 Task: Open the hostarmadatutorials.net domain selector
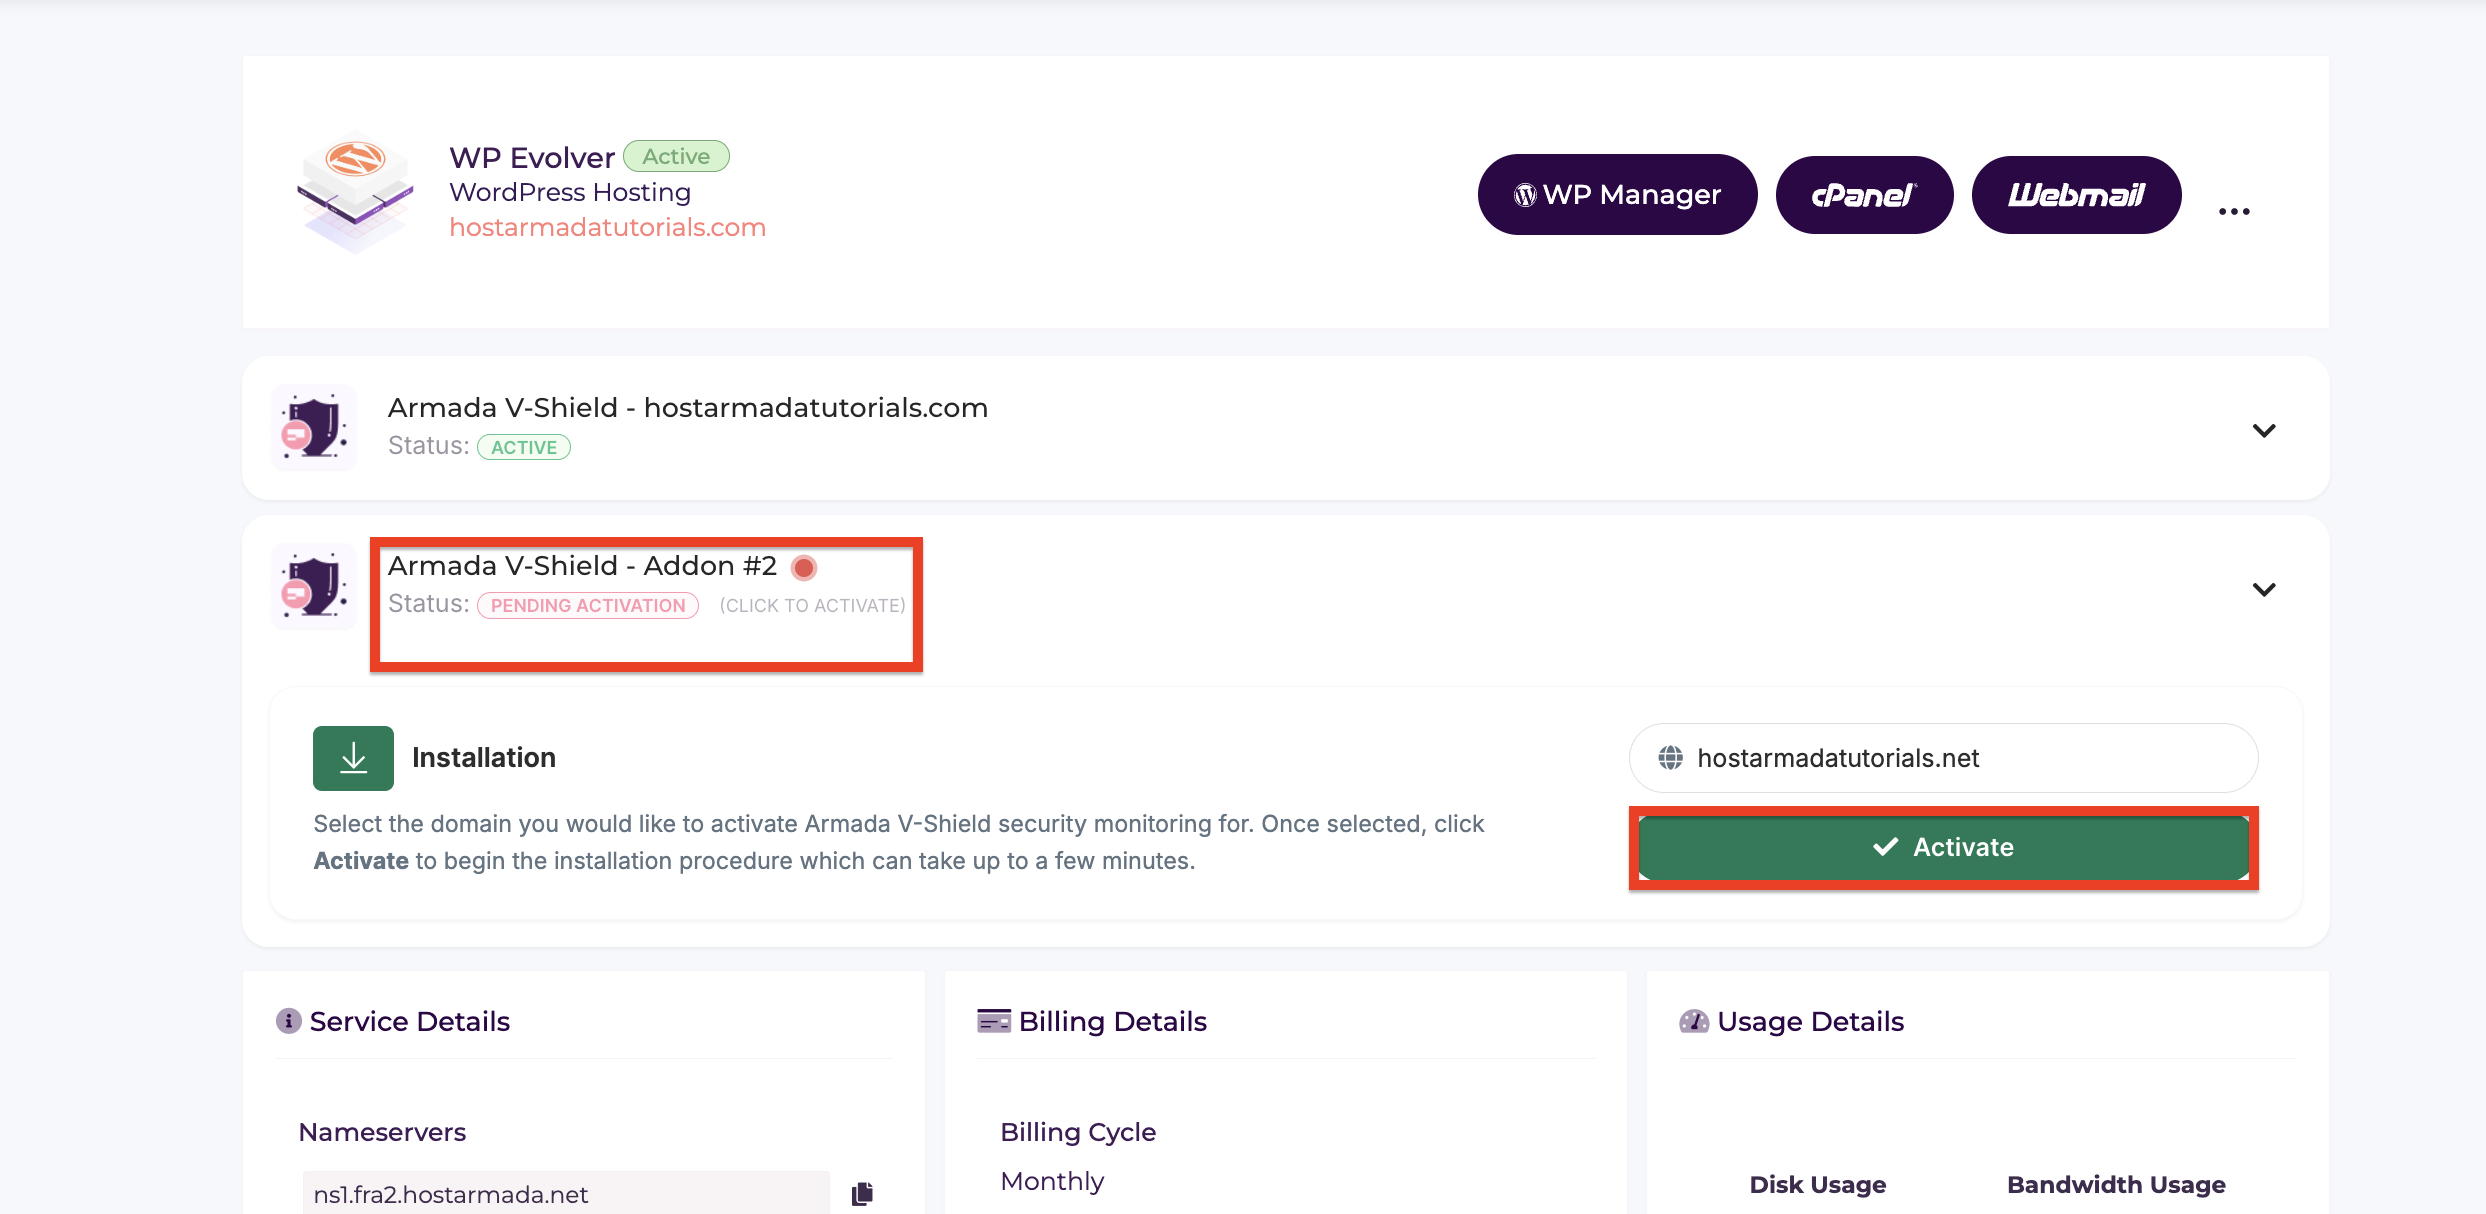click(x=1943, y=758)
